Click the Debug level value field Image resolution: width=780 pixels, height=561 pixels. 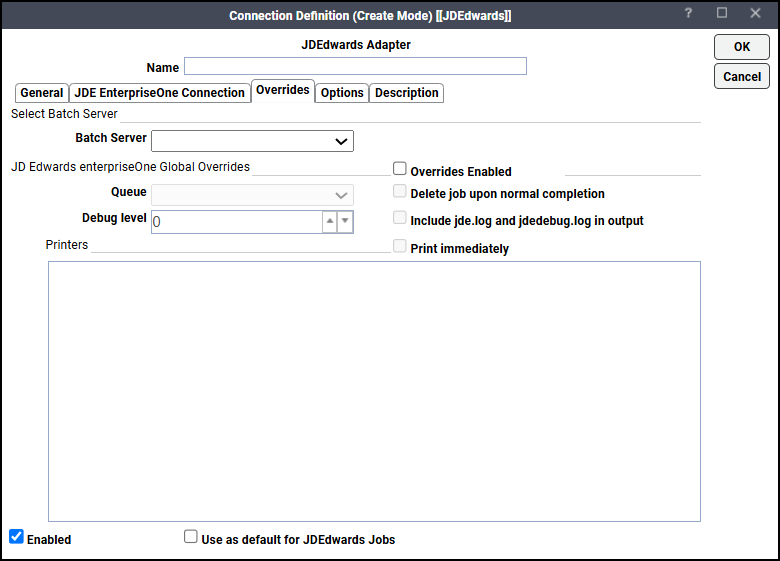[x=237, y=222]
